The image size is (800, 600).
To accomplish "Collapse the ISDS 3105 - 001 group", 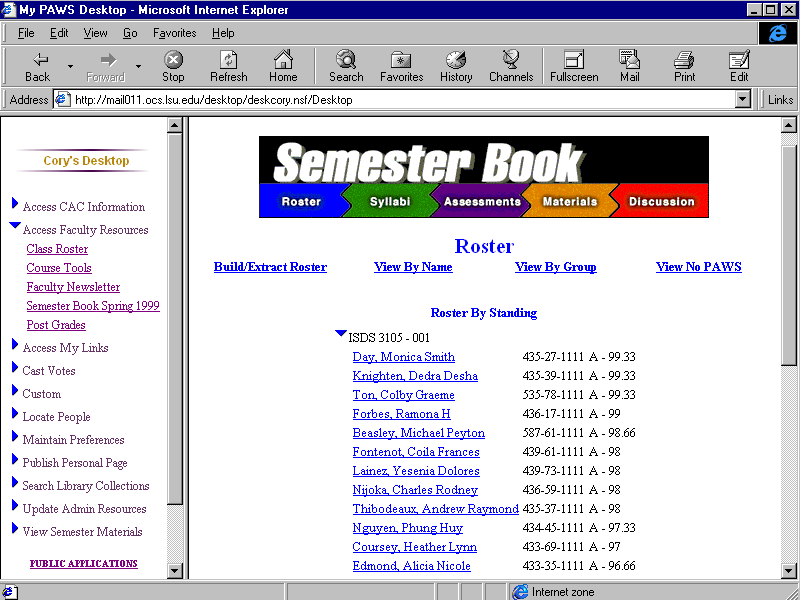I will point(340,333).
